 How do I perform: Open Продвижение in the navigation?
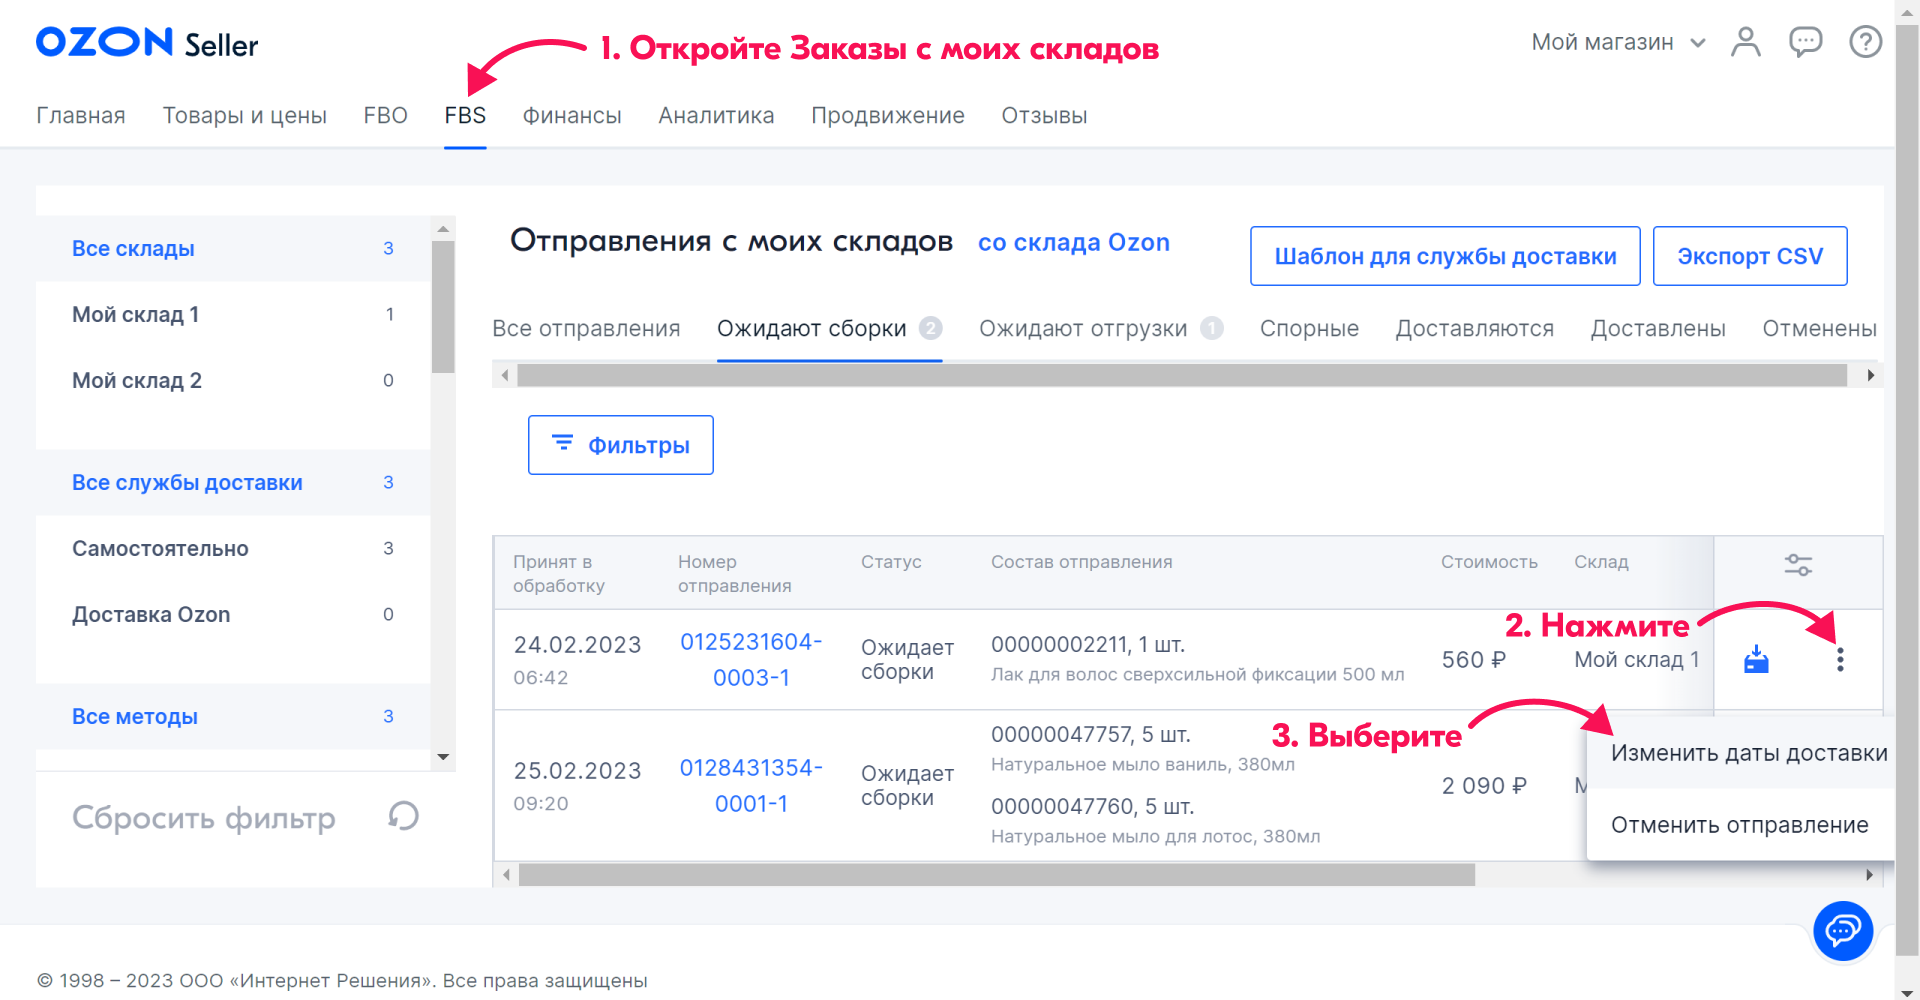click(x=888, y=116)
